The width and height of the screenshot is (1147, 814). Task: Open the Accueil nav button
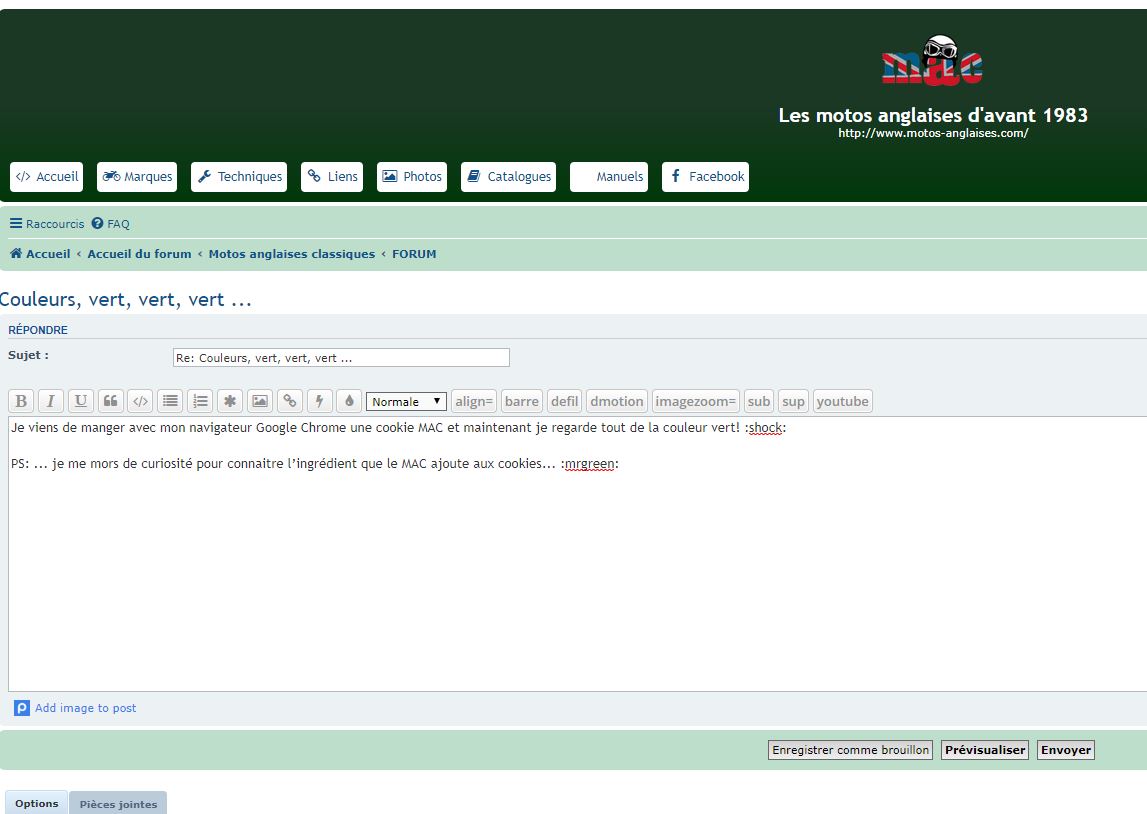coord(46,177)
